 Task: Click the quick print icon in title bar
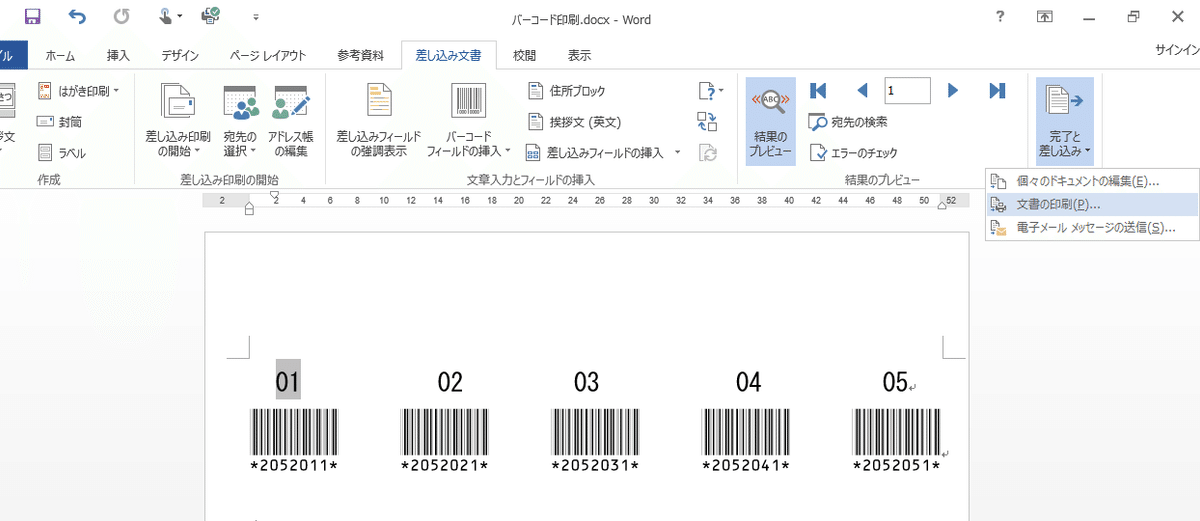tap(212, 17)
